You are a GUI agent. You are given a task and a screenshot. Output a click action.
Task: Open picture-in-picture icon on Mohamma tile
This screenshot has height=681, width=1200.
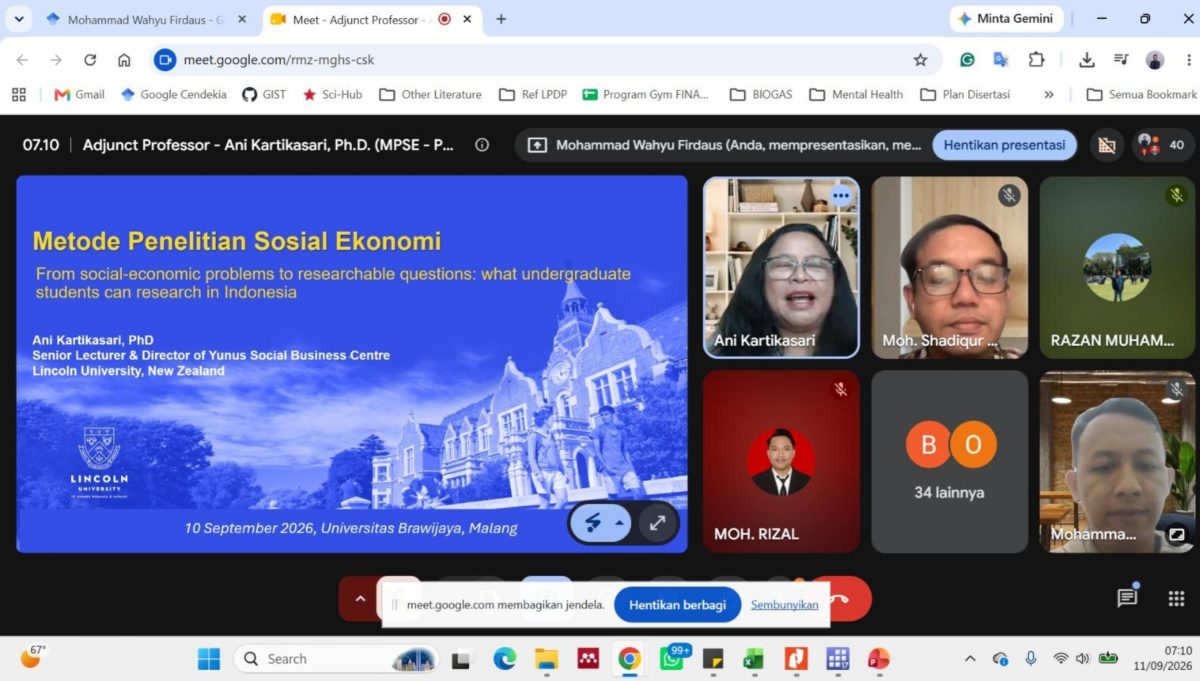pyautogui.click(x=1177, y=534)
